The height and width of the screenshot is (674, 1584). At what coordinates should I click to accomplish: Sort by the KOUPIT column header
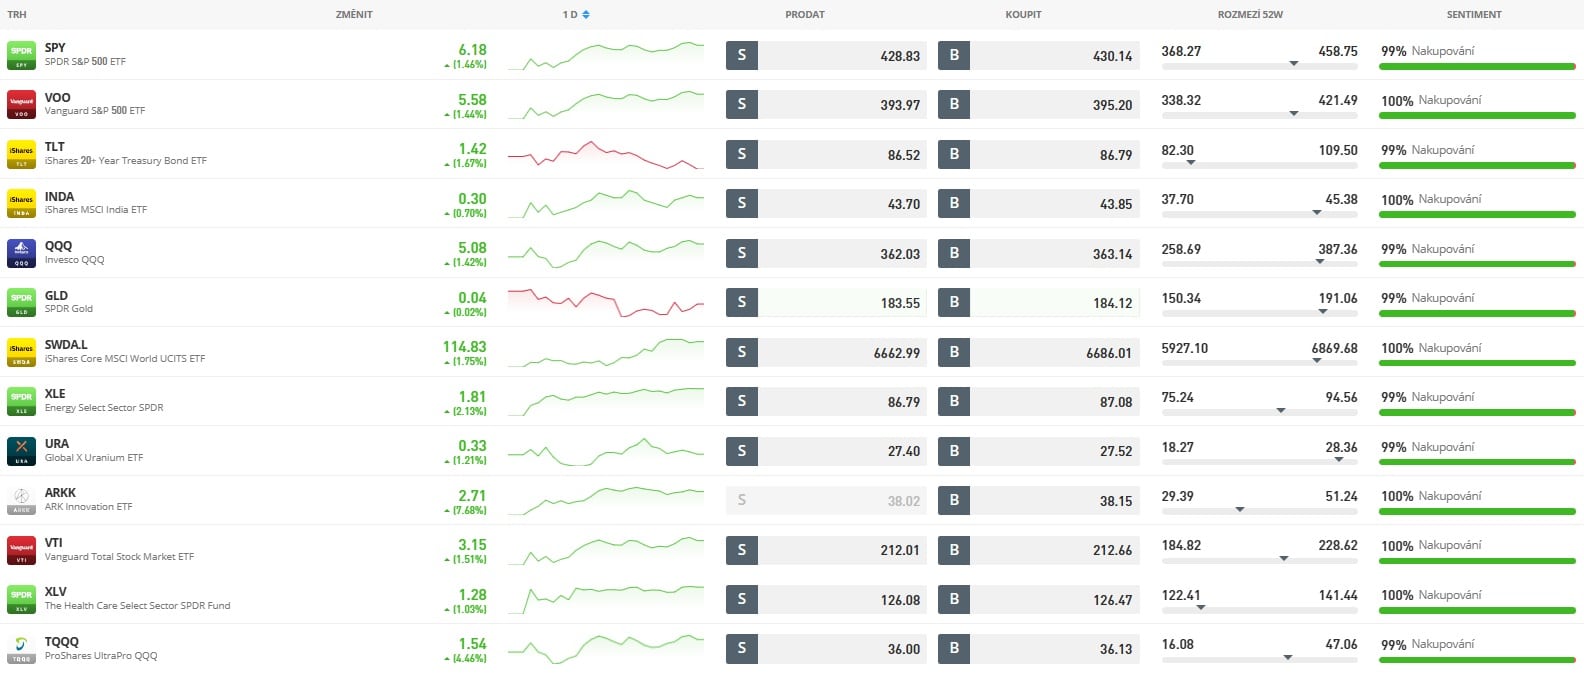pos(1023,15)
